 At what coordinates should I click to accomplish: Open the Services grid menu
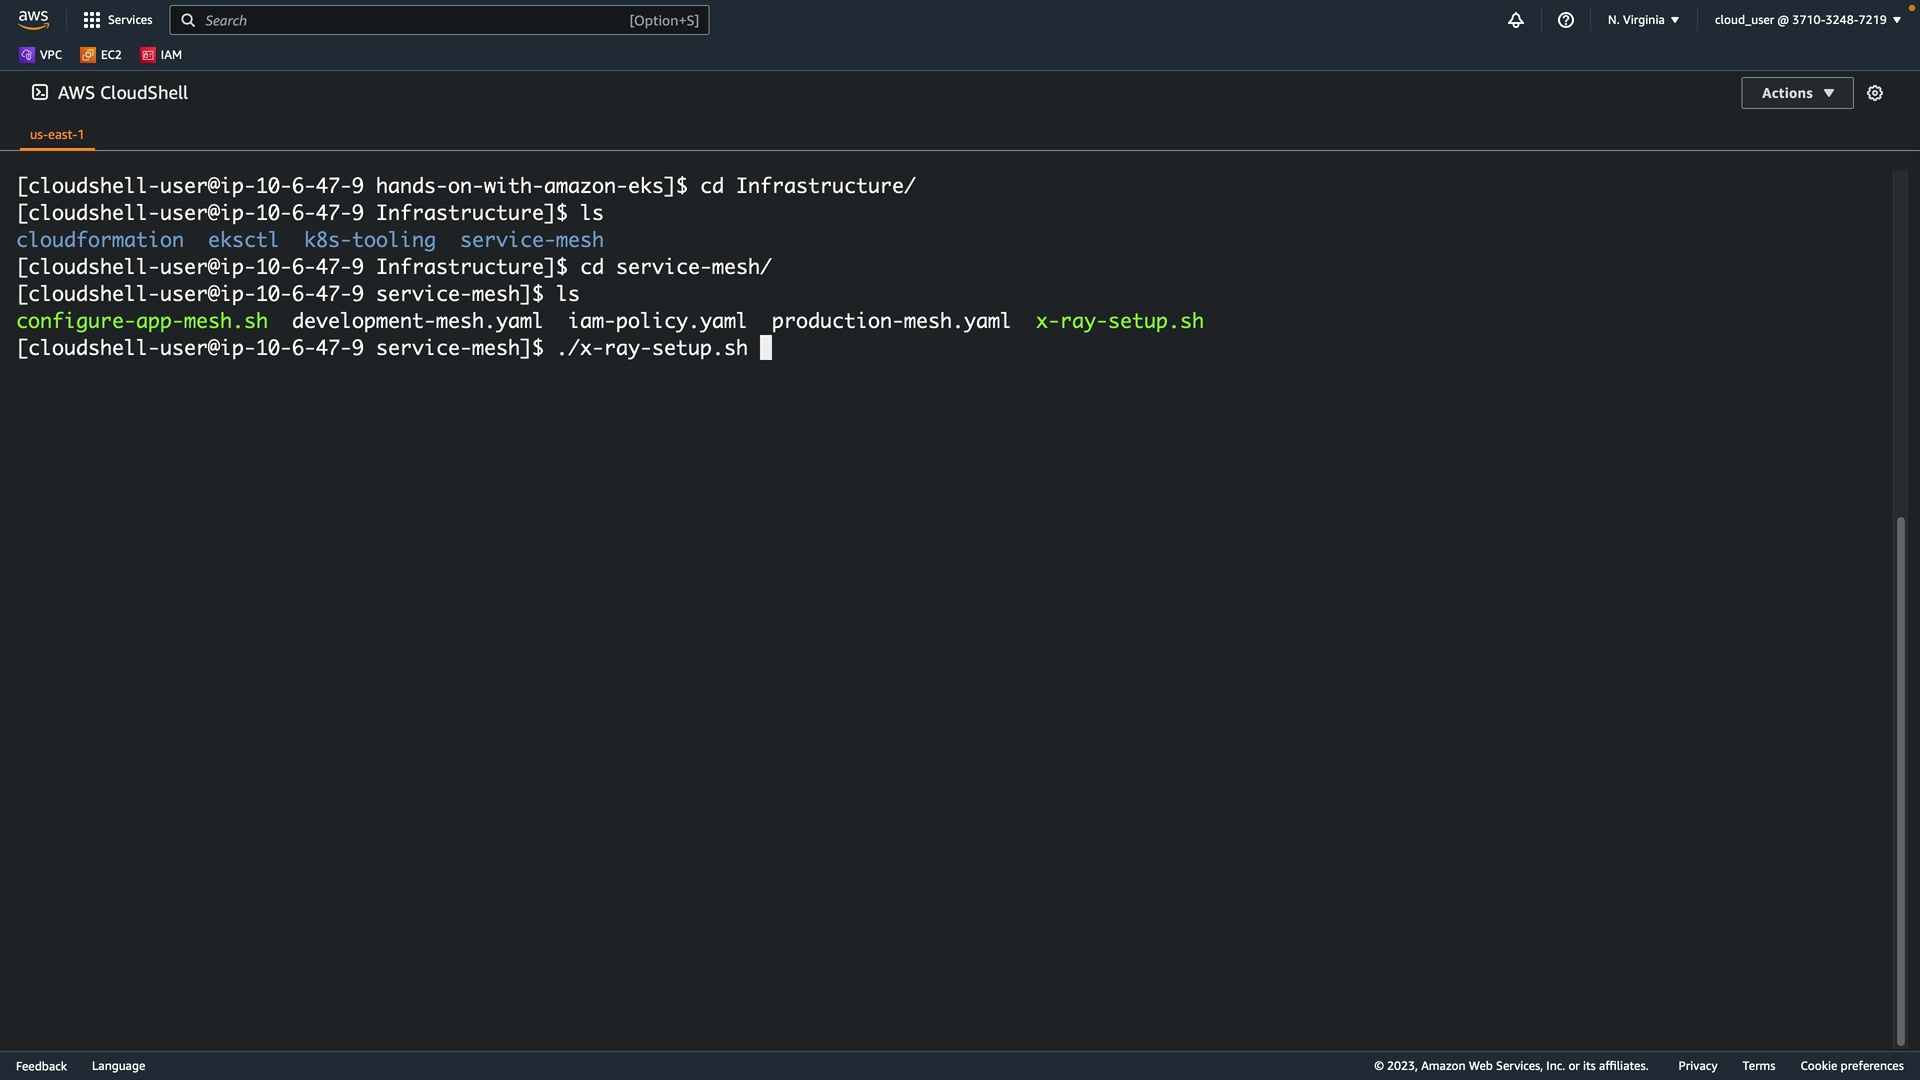click(x=117, y=20)
